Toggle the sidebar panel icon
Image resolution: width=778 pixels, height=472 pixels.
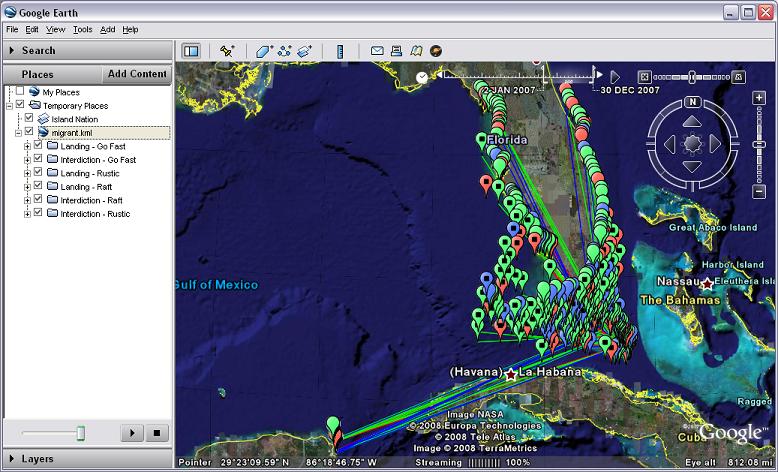click(191, 50)
